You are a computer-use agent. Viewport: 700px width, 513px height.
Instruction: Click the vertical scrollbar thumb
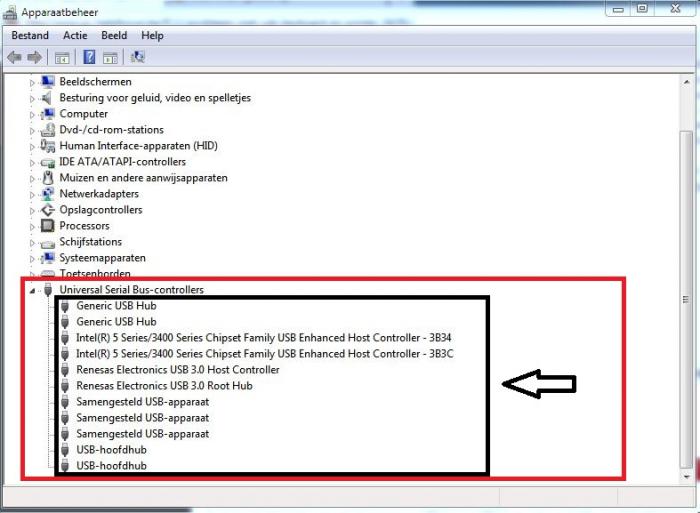[x=686, y=299]
